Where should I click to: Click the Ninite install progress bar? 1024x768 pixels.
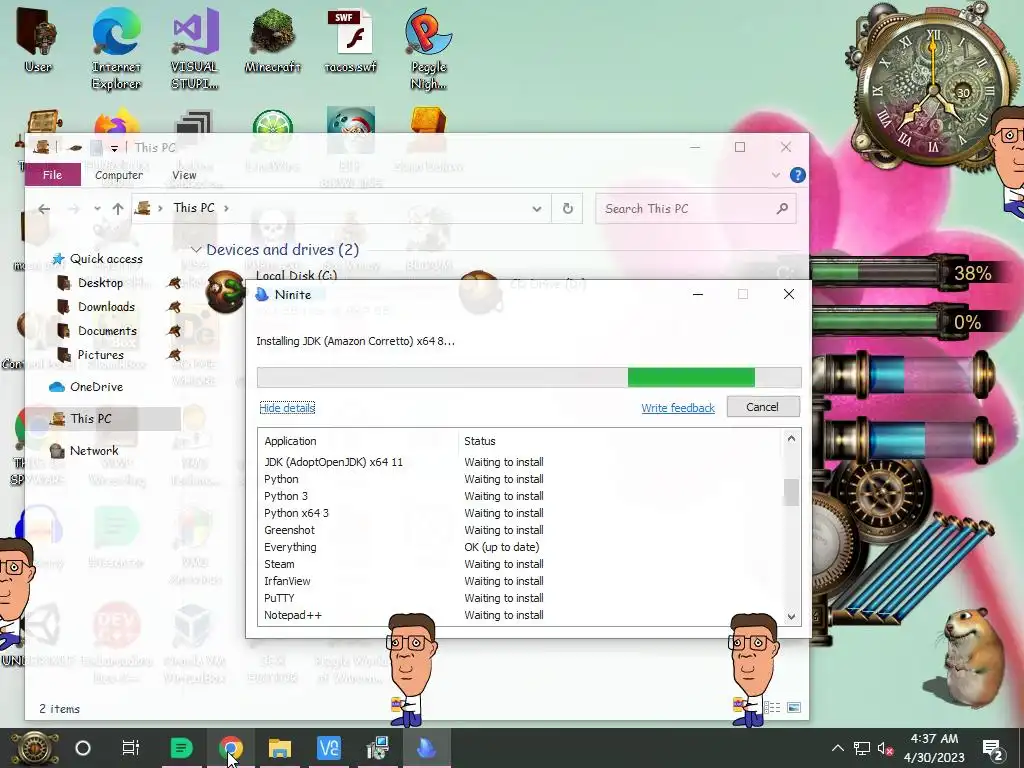point(529,377)
